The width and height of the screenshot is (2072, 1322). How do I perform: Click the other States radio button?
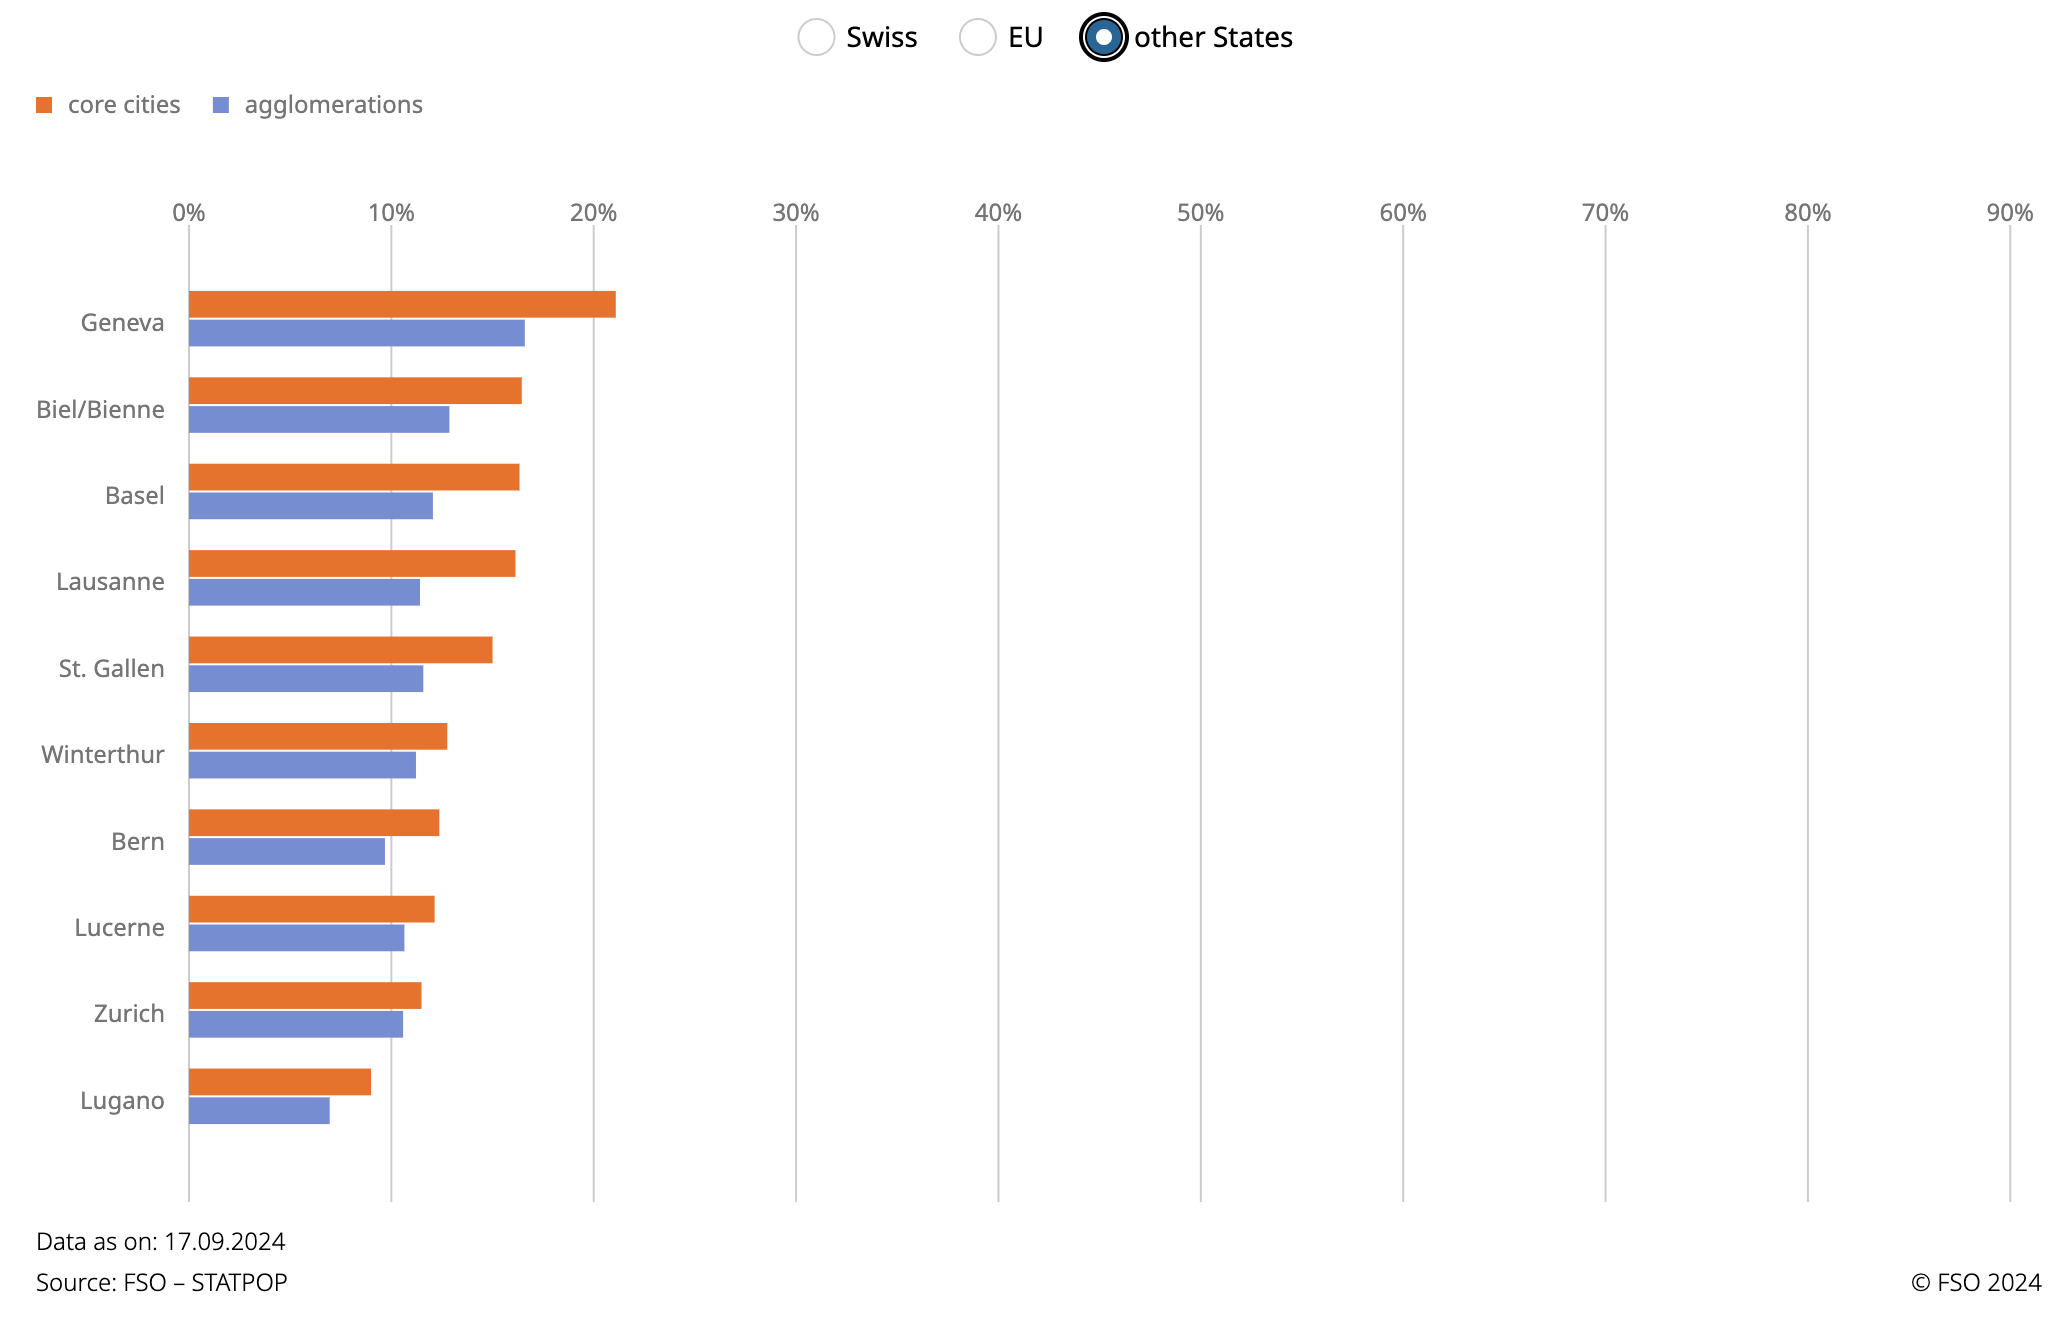[1103, 38]
